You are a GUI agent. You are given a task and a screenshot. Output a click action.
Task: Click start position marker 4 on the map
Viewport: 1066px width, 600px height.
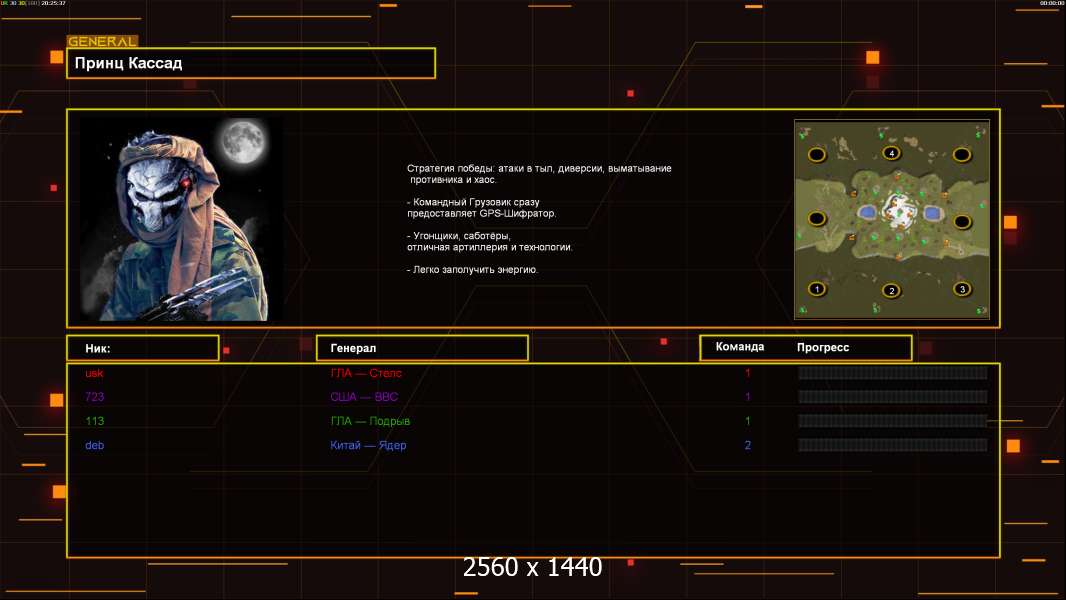[x=891, y=153]
